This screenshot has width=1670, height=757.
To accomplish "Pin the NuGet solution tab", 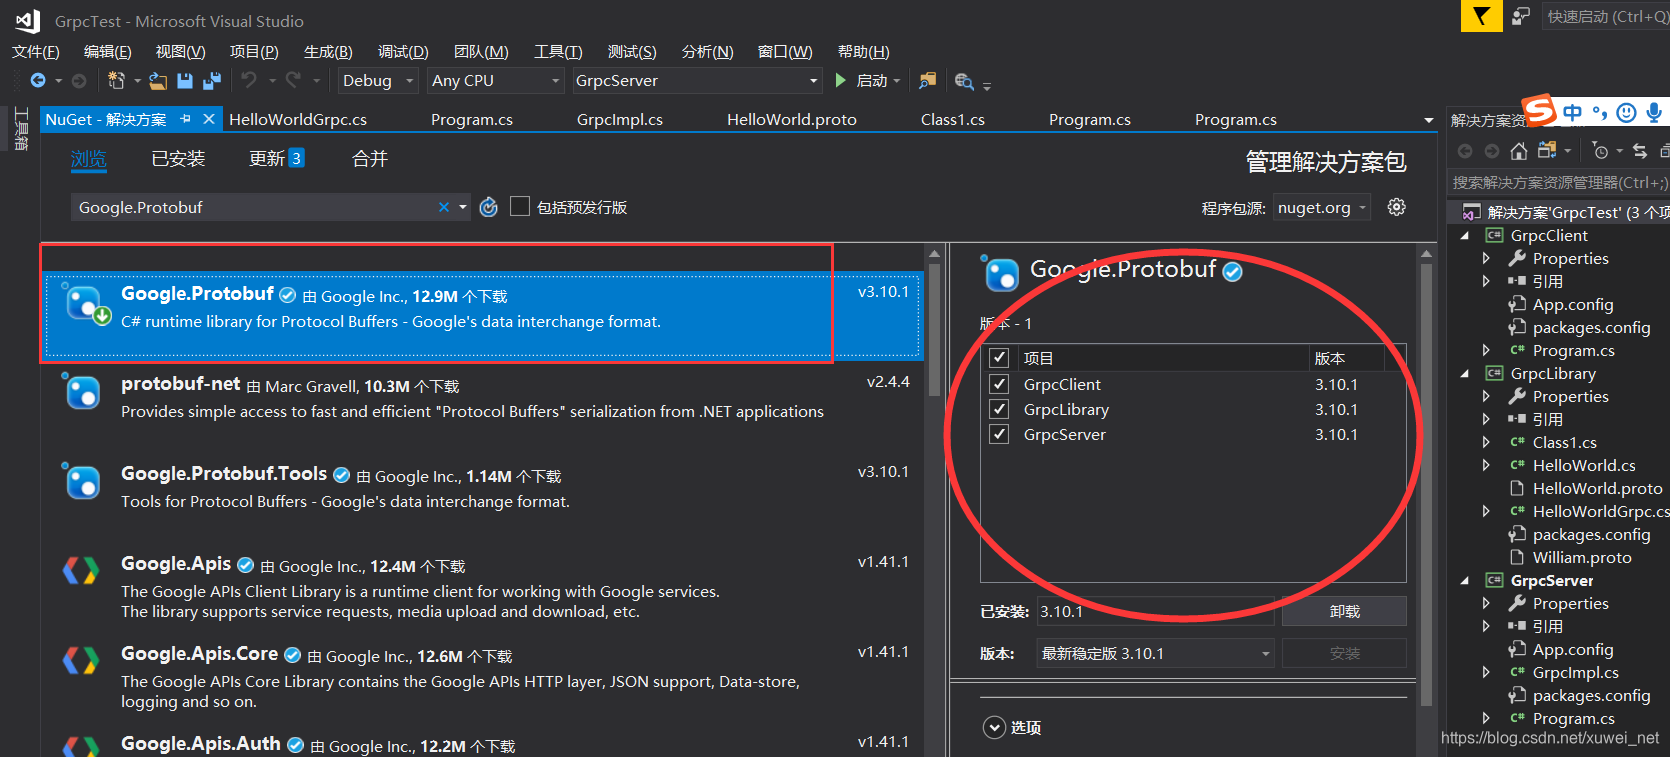I will (x=185, y=119).
